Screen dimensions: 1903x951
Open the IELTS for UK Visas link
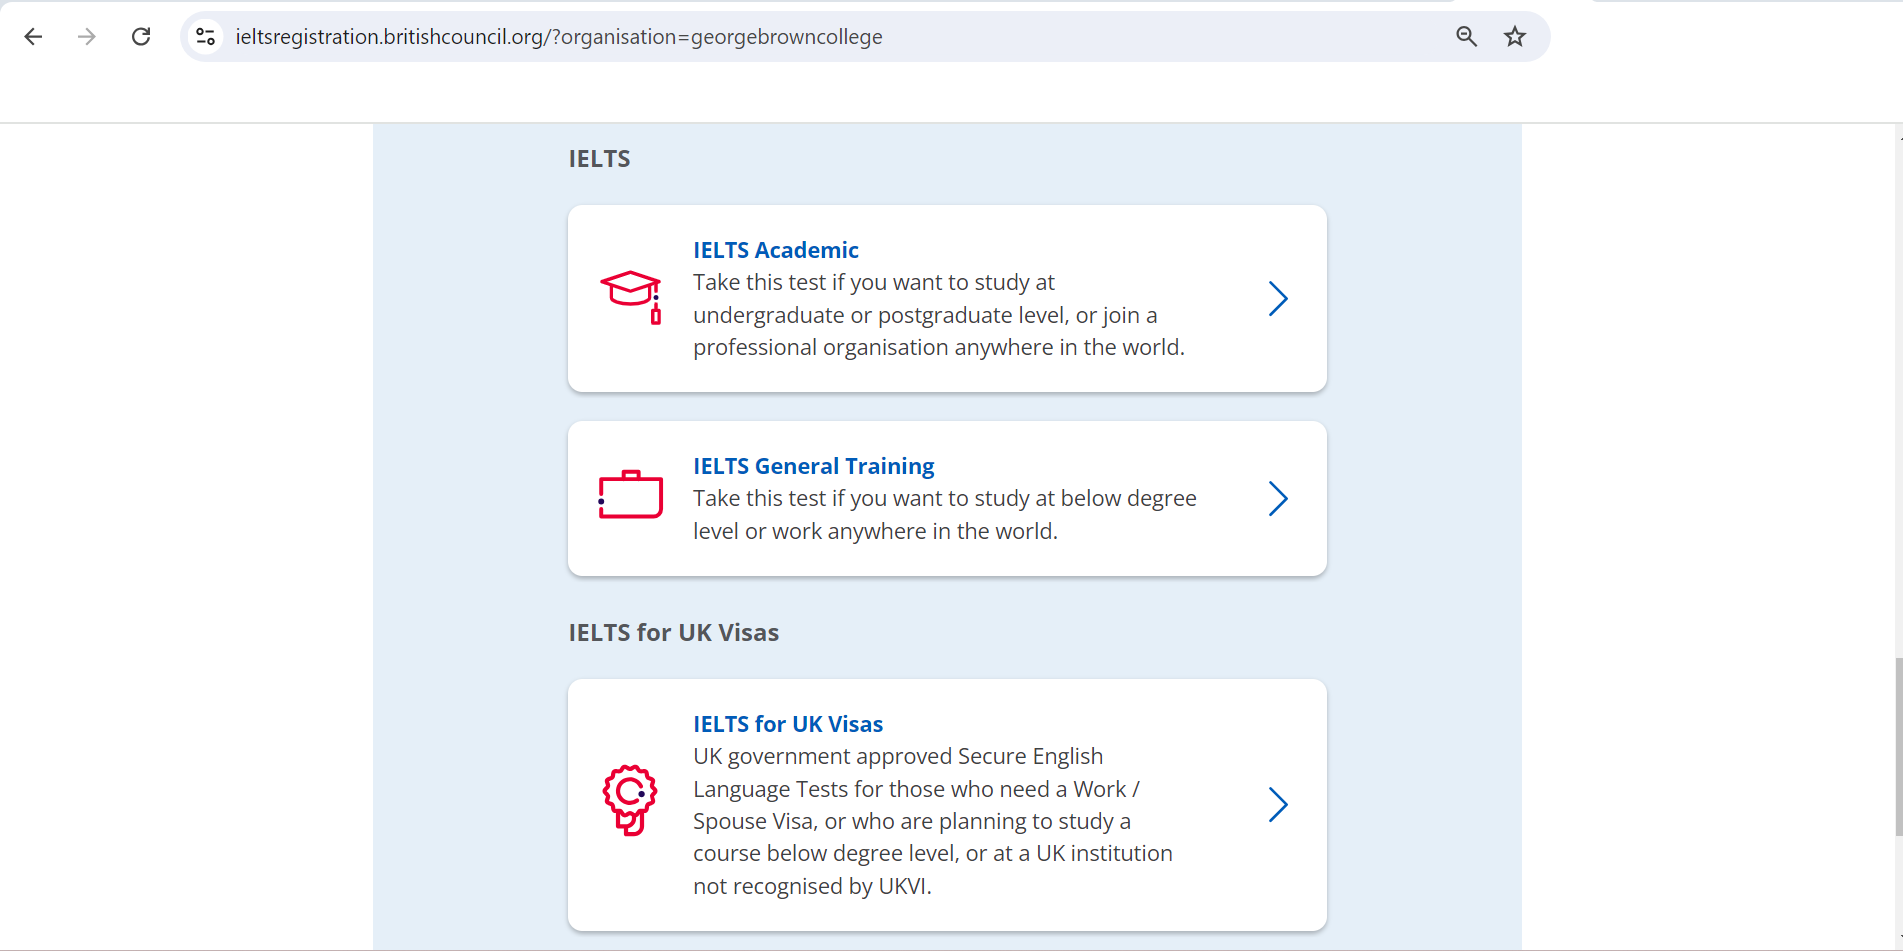[788, 723]
